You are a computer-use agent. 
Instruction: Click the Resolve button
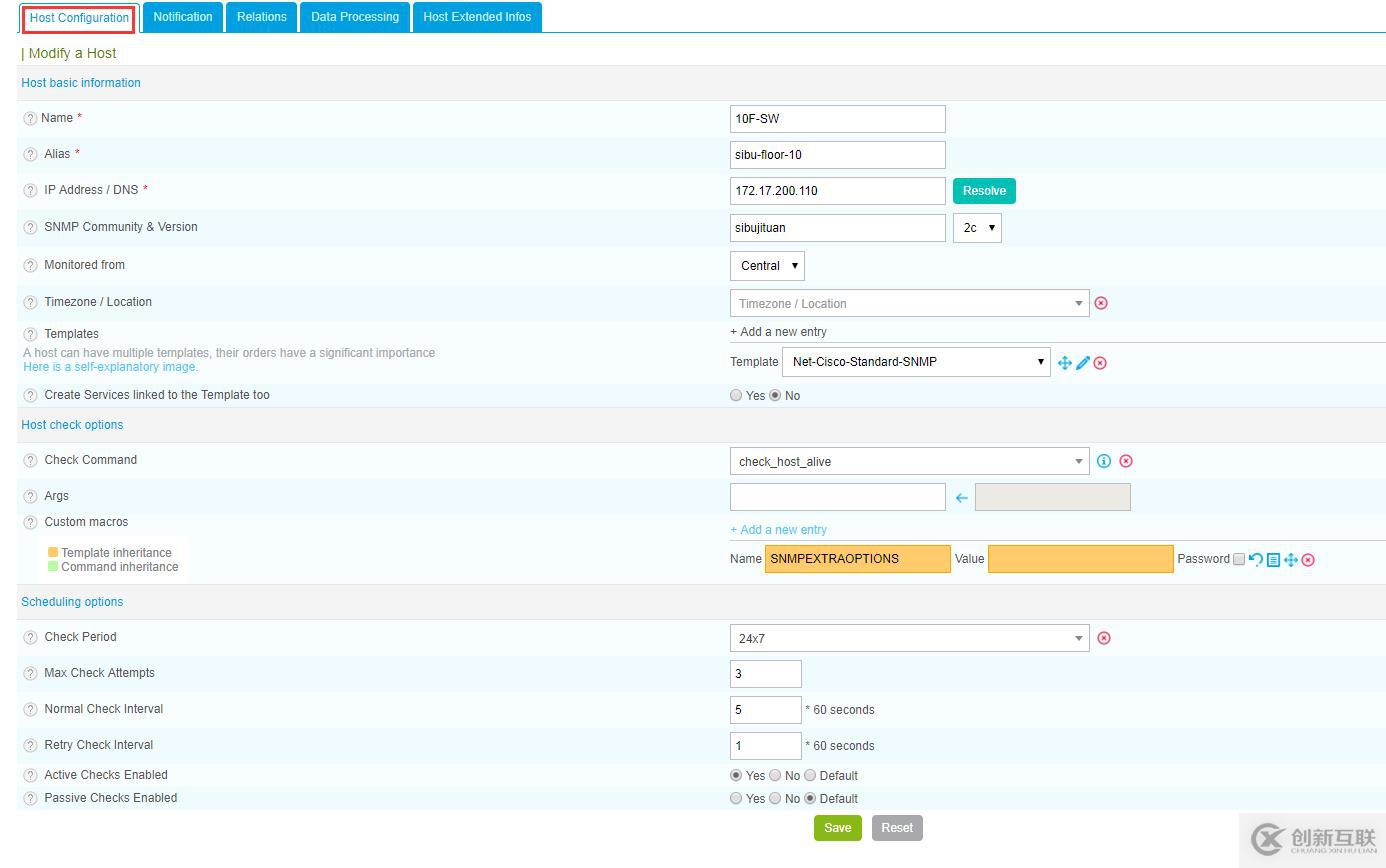984,191
